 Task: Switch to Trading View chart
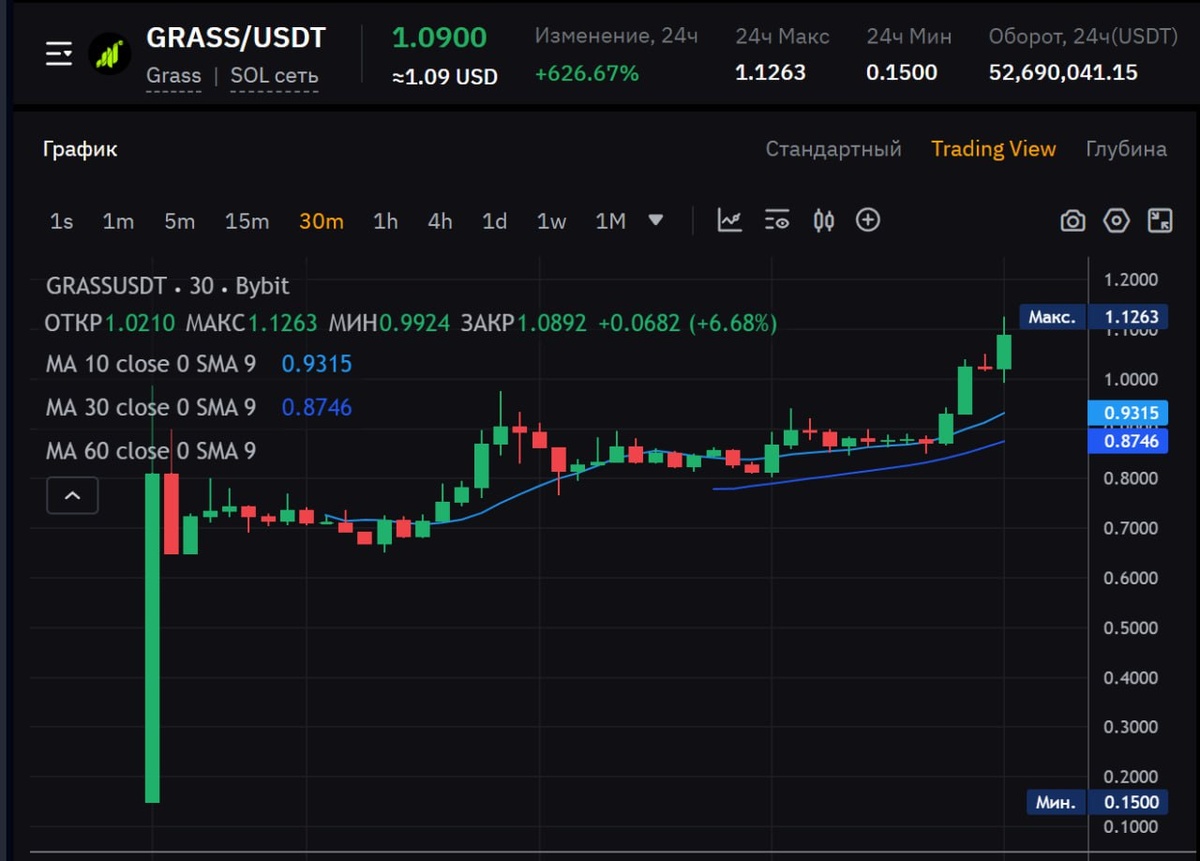coord(993,149)
